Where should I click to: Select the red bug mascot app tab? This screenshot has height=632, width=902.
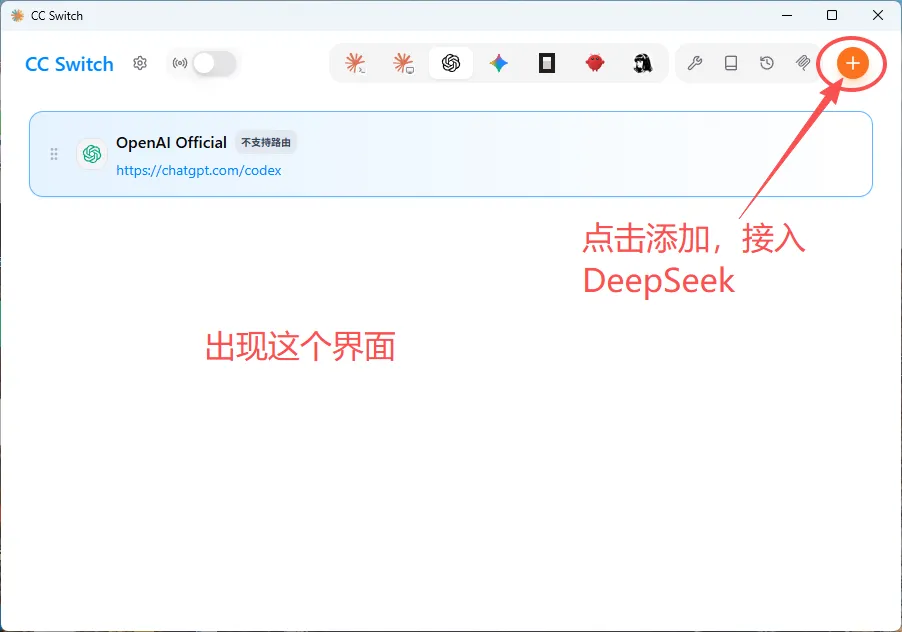click(x=595, y=63)
